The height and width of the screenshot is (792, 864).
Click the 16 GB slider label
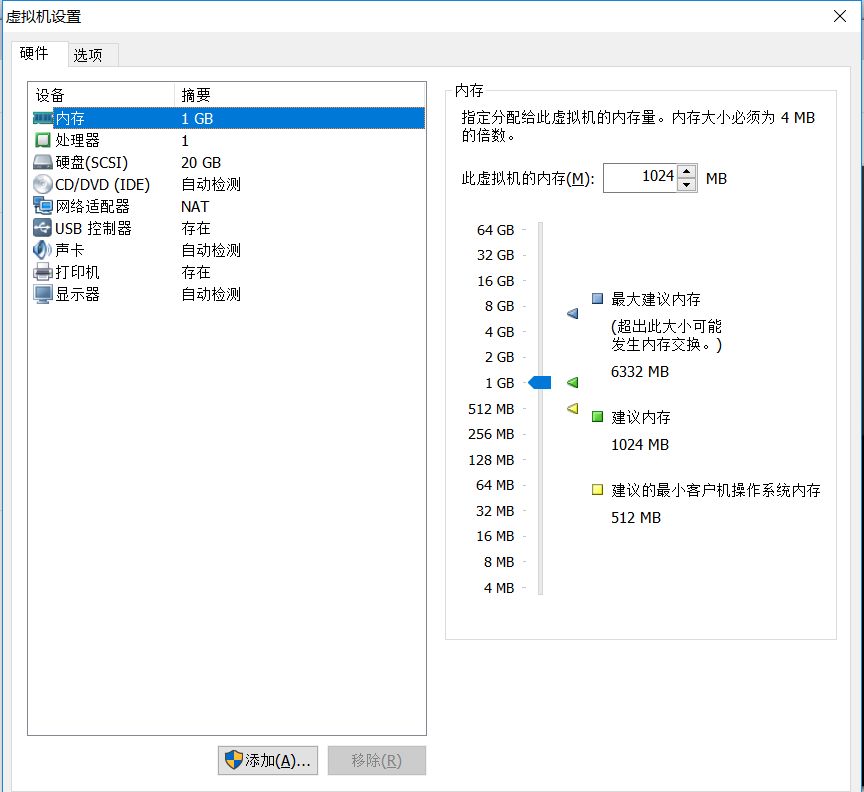495,281
